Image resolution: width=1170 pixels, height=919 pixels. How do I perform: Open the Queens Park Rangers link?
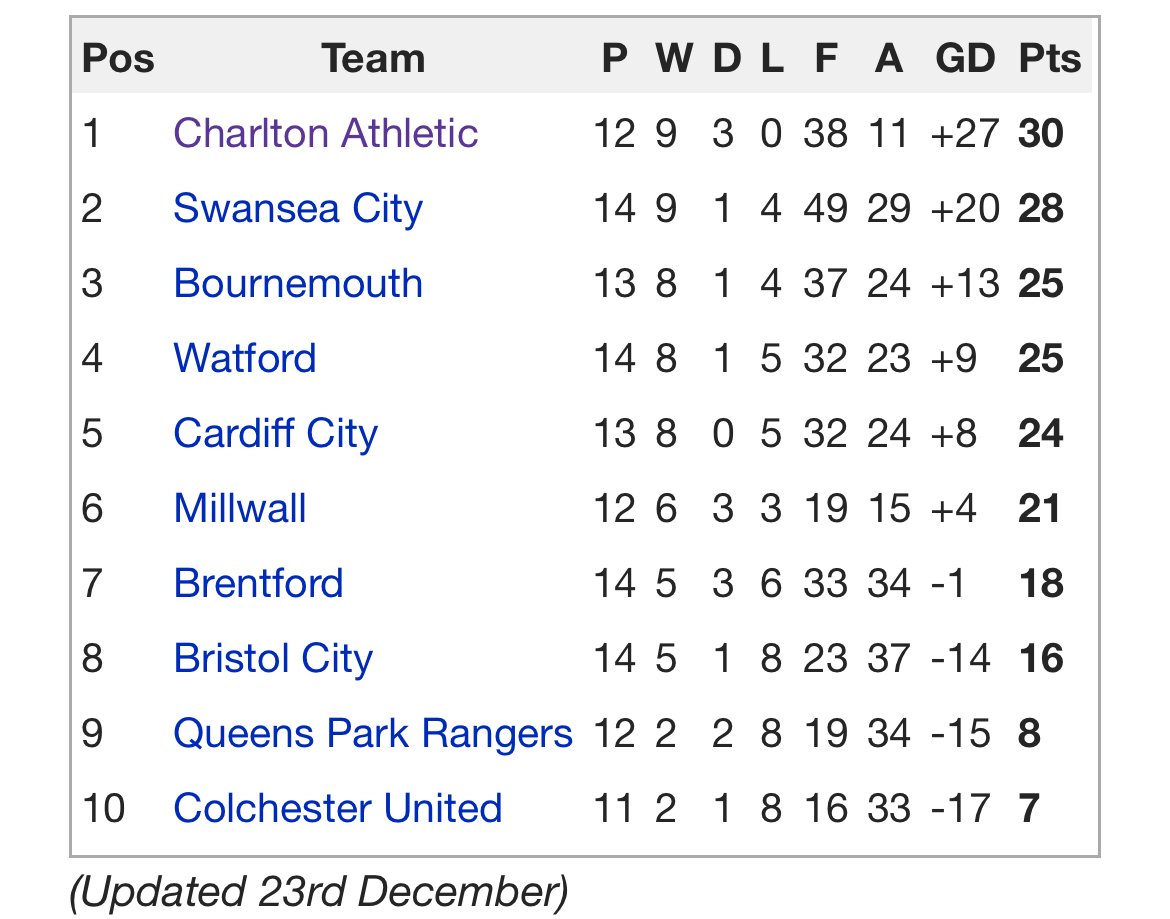(x=372, y=734)
